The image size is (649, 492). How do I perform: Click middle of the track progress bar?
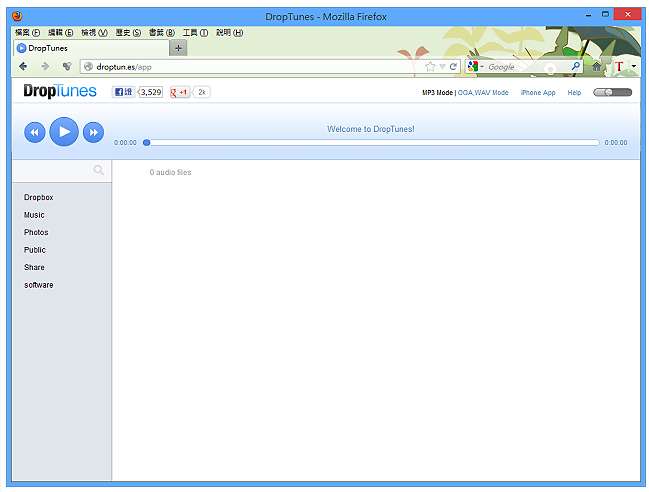click(x=371, y=143)
